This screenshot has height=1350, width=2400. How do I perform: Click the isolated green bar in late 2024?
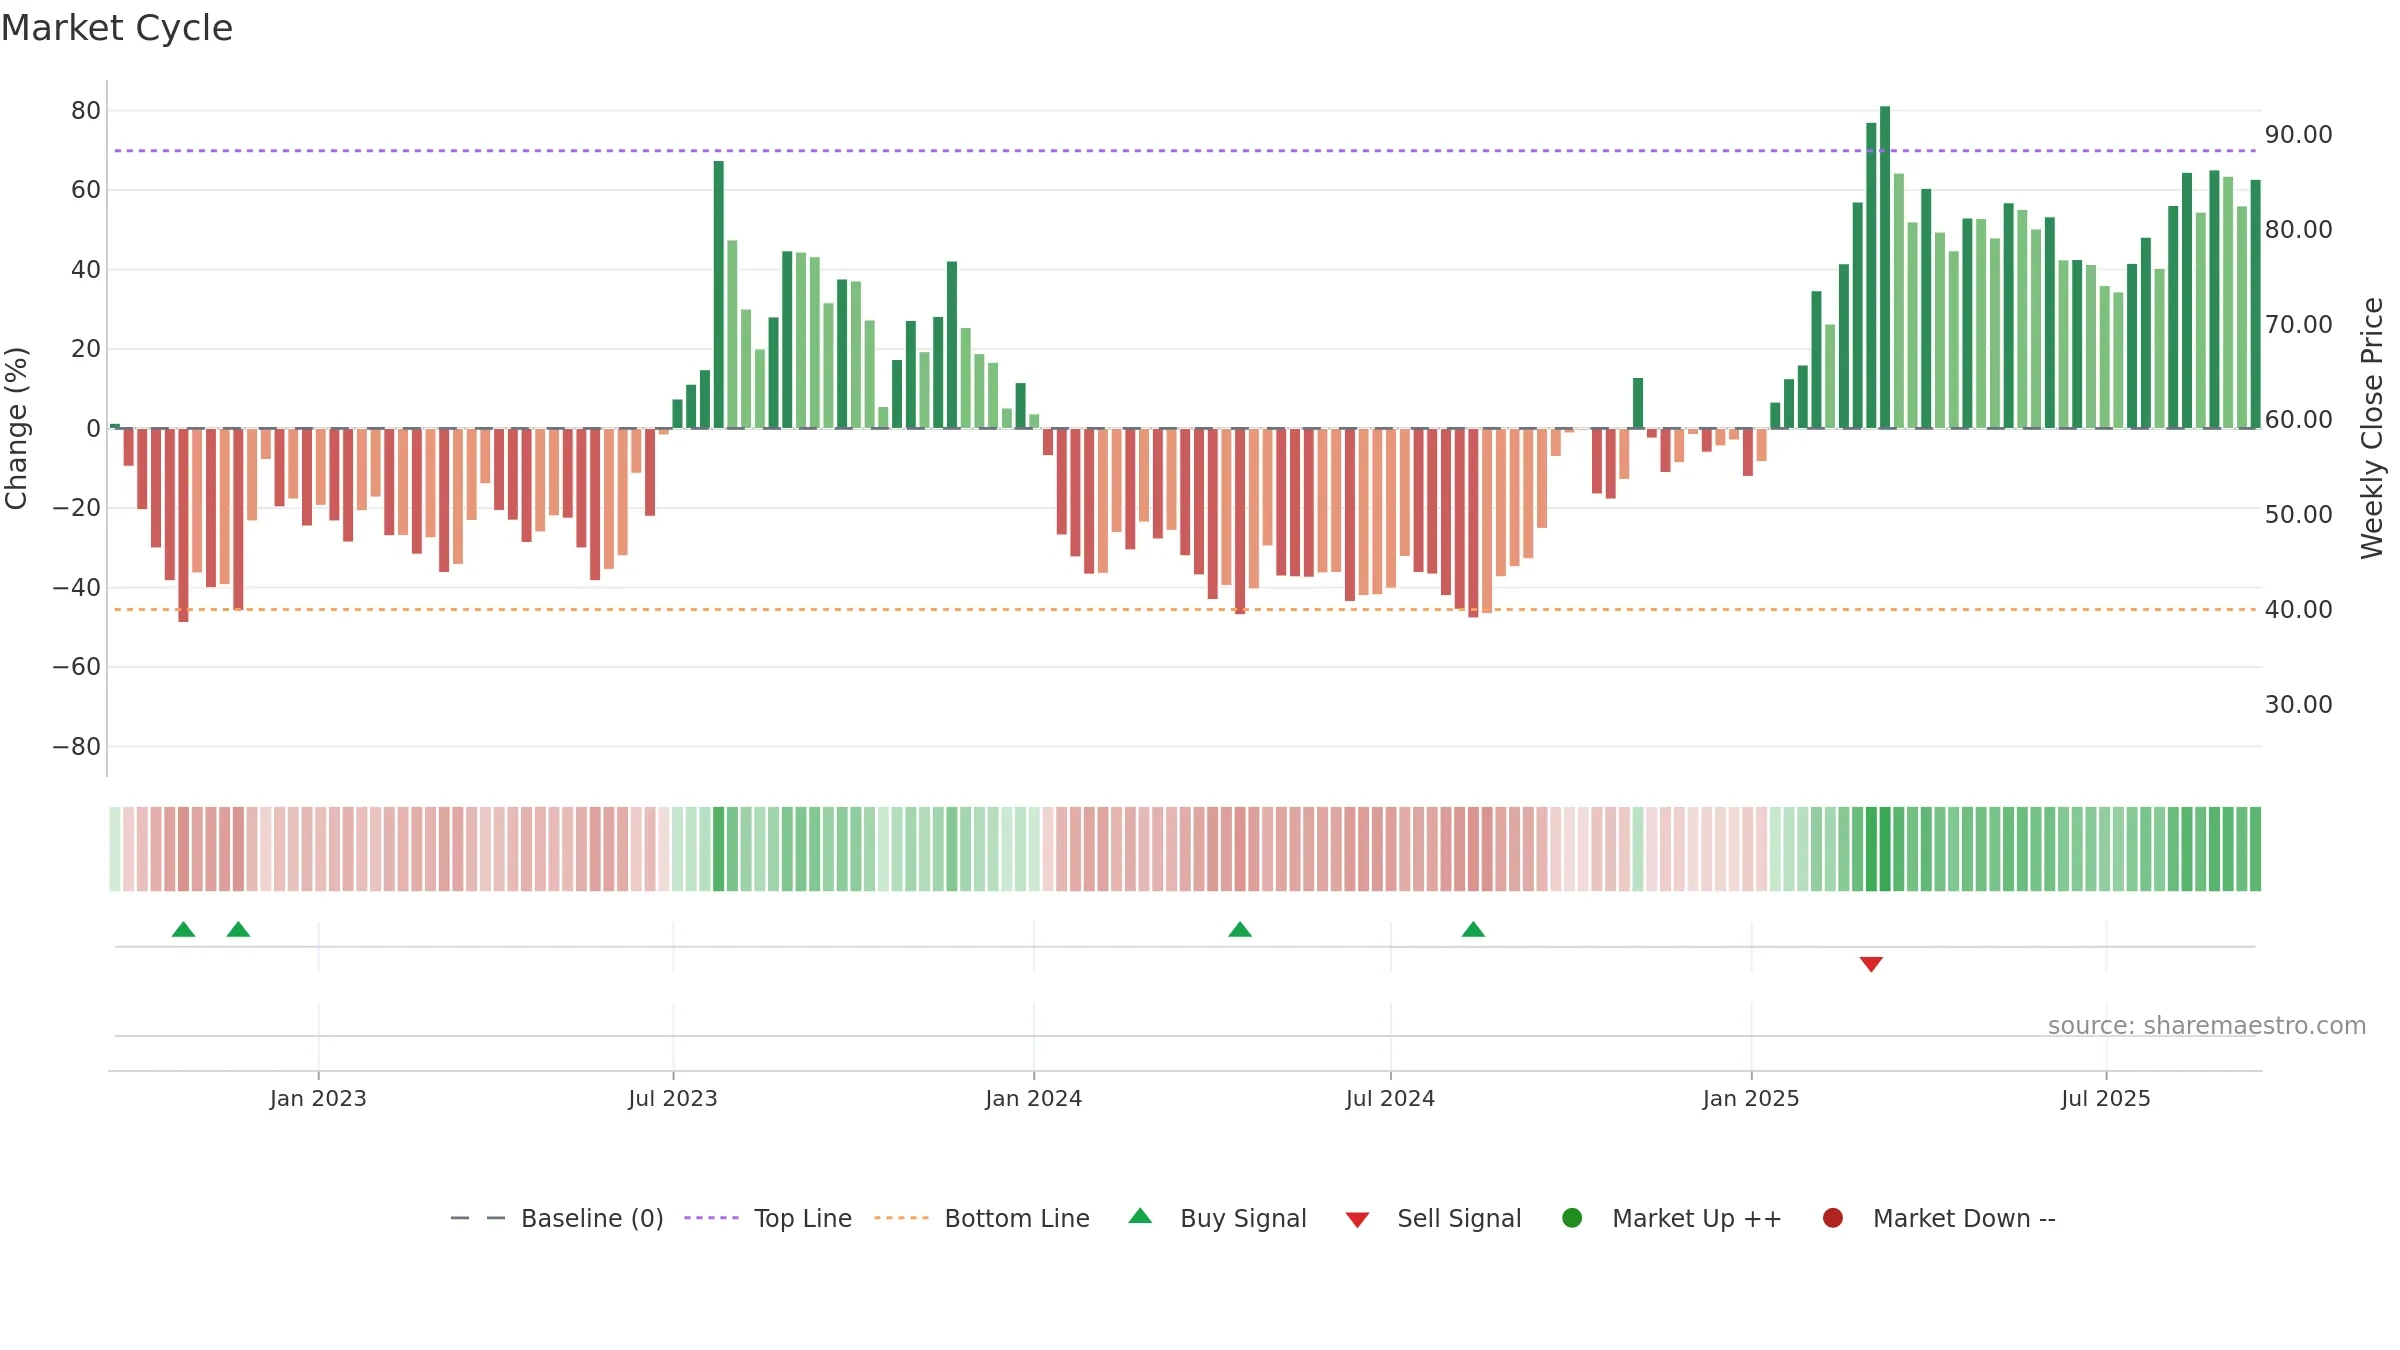(x=1638, y=403)
